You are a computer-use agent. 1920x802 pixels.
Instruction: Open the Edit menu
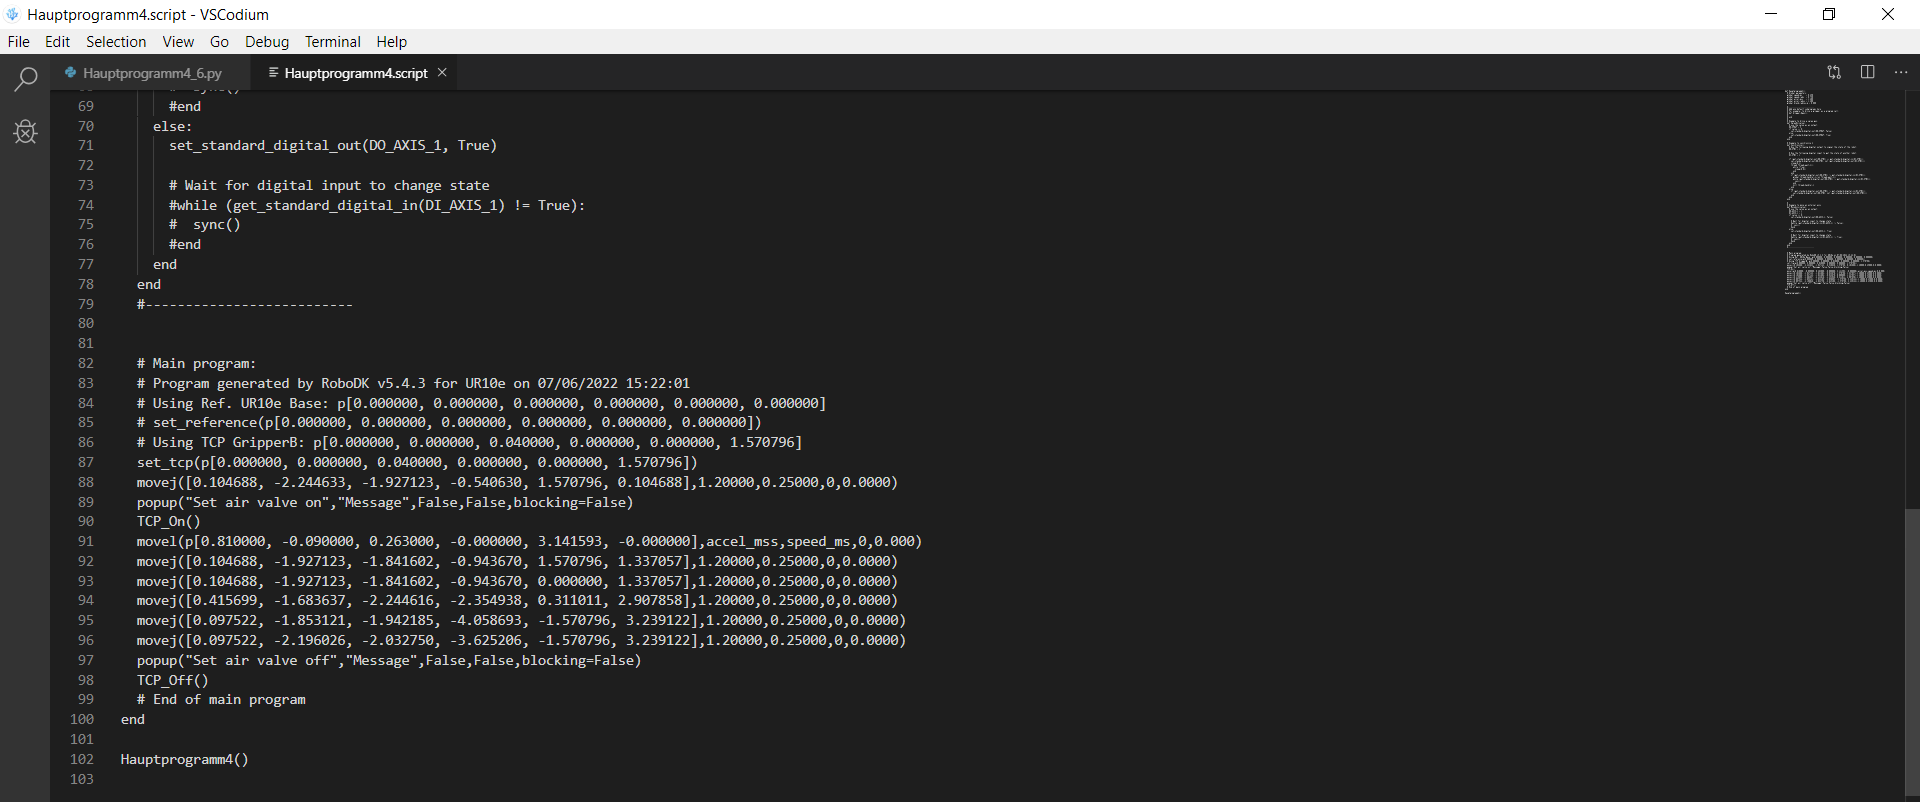point(57,42)
